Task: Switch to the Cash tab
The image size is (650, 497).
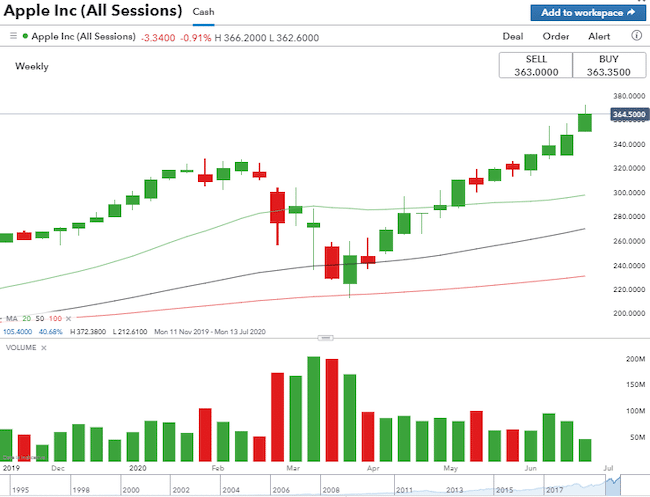Action: tap(203, 13)
